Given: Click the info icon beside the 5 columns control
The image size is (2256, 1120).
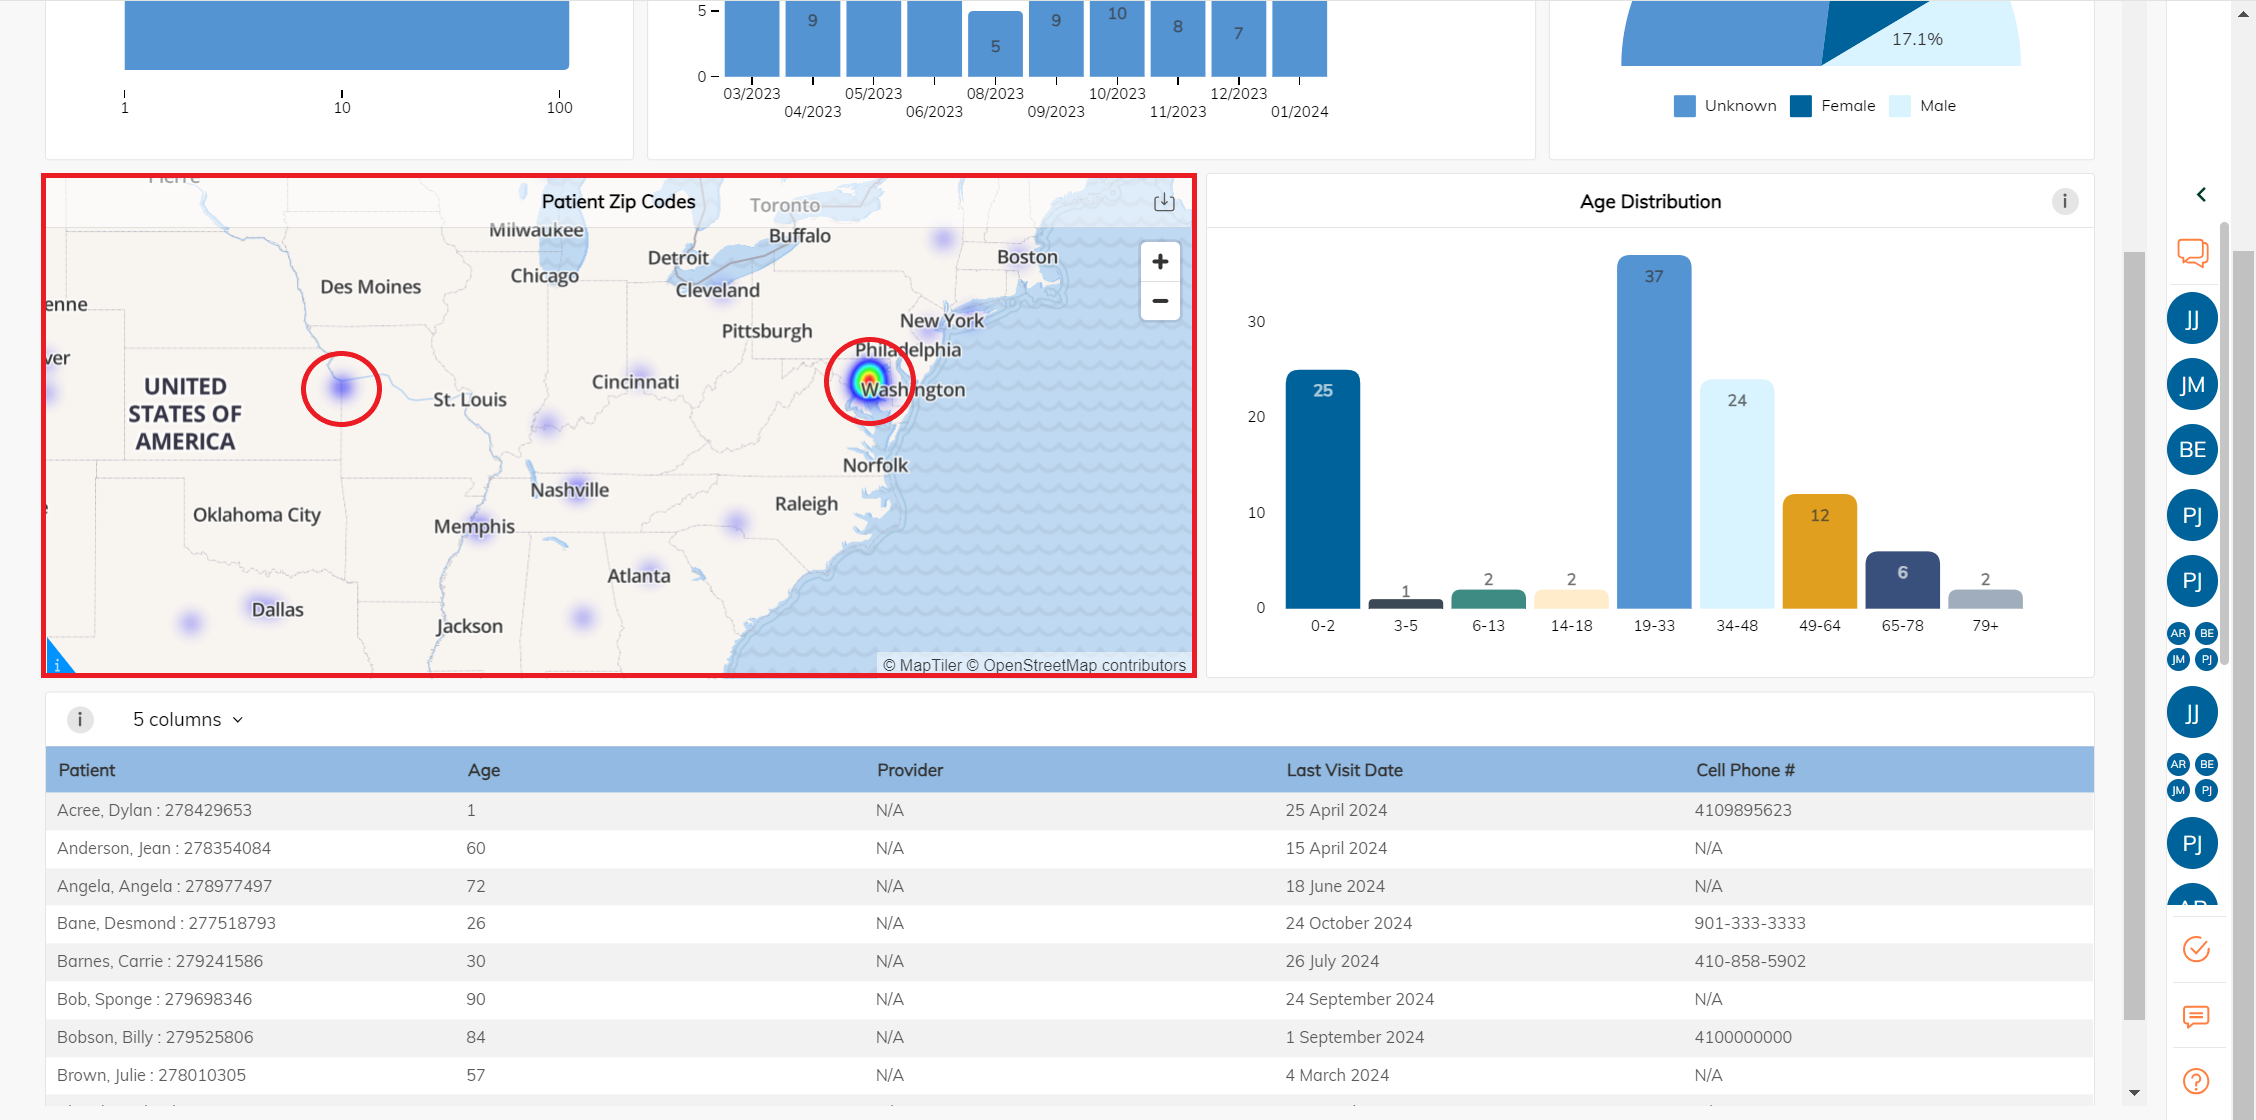Looking at the screenshot, I should tap(80, 719).
